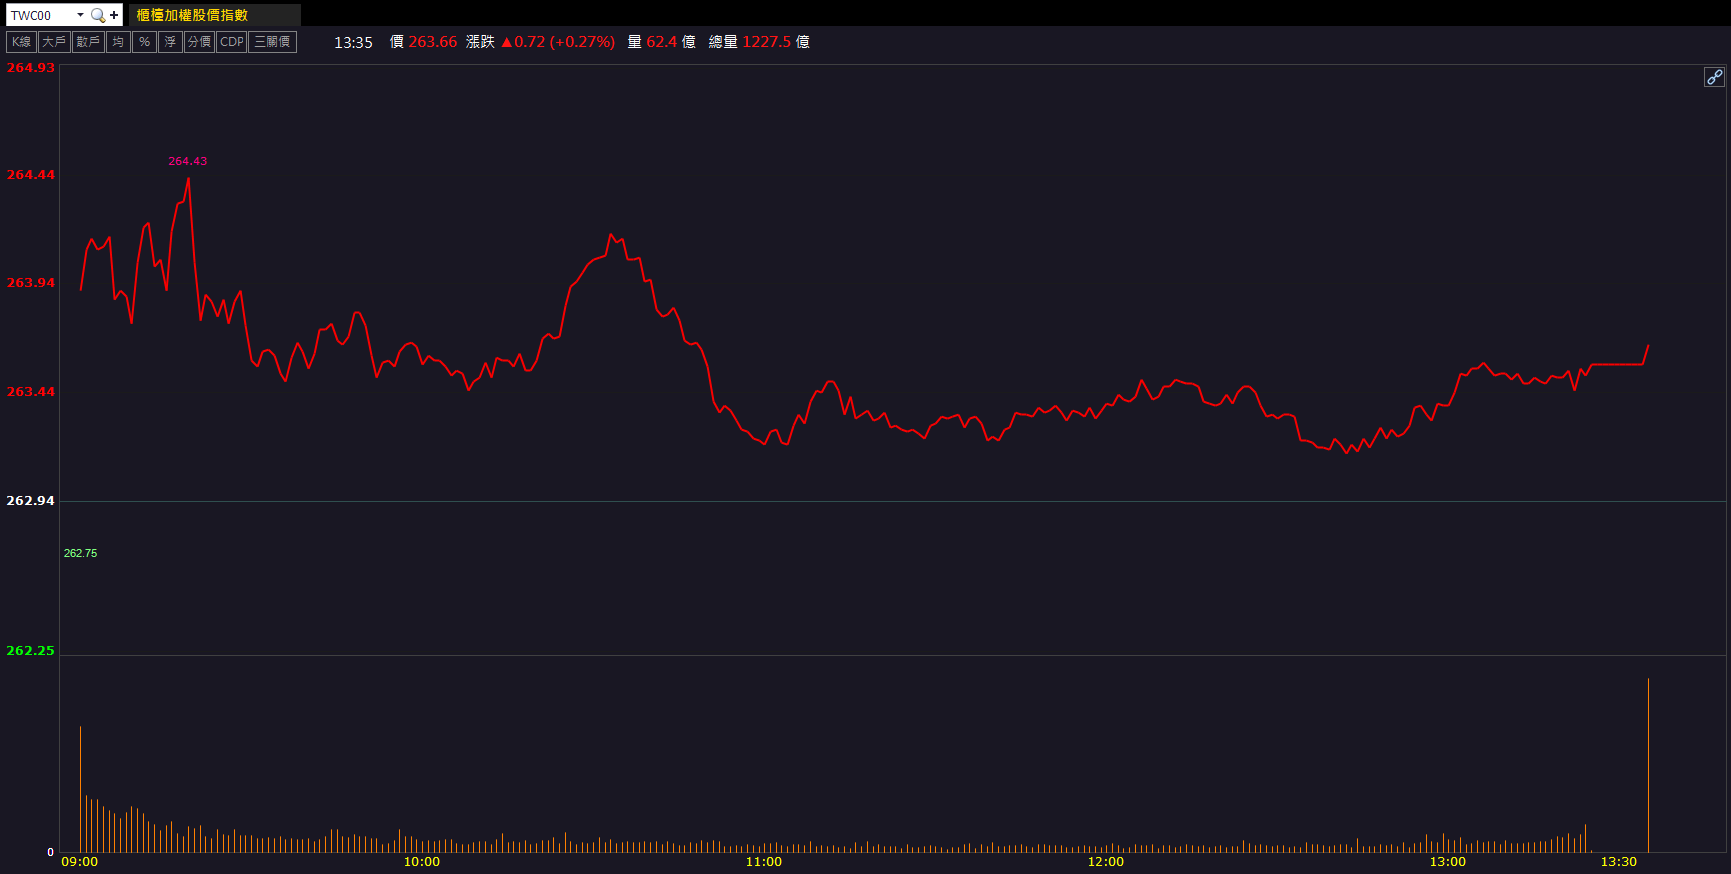Viewport: 1731px width, 874px height.
Task: Click the chain link icon on chart
Action: point(1714,77)
